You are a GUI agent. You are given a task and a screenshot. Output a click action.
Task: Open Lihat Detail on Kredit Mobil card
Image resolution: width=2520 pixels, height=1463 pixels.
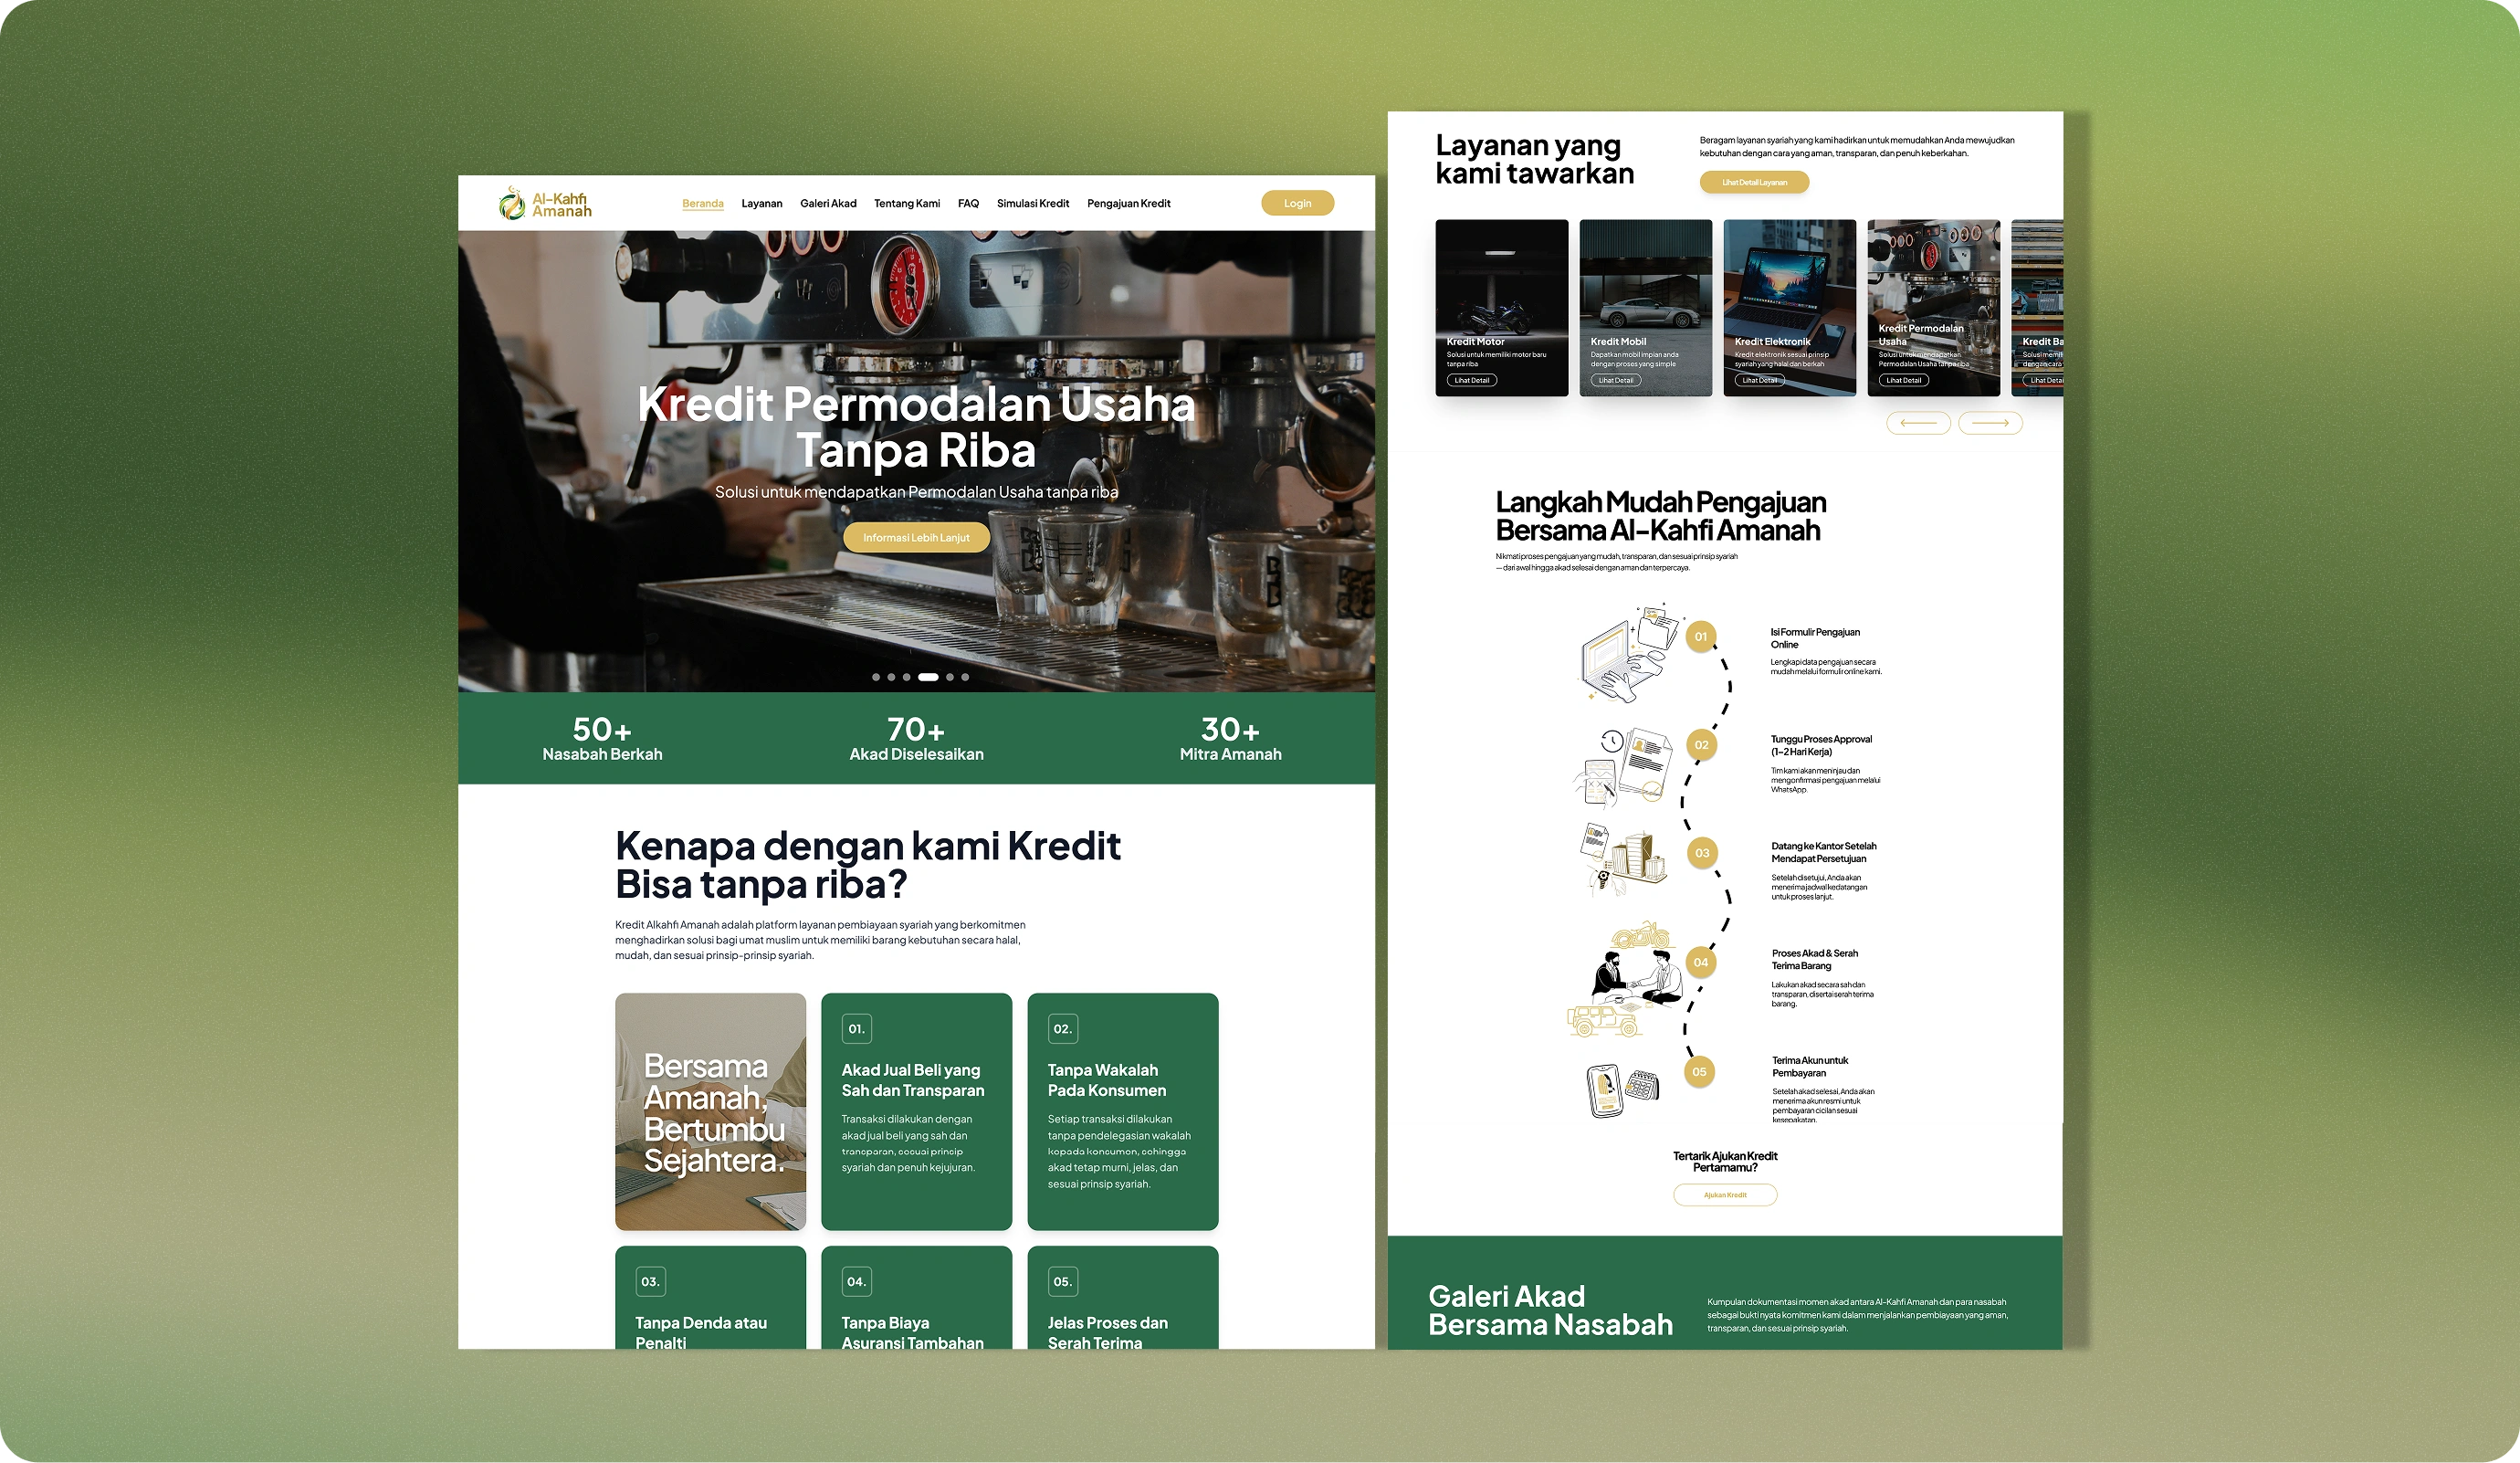[x=1615, y=380]
